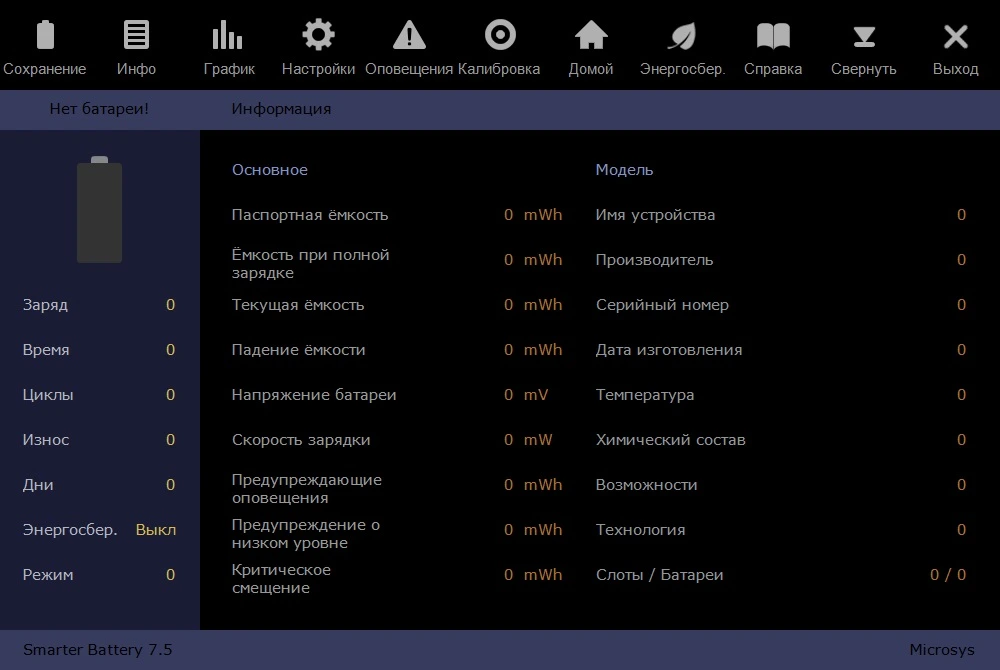
Task: Open the График bar chart icon
Action: [228, 35]
